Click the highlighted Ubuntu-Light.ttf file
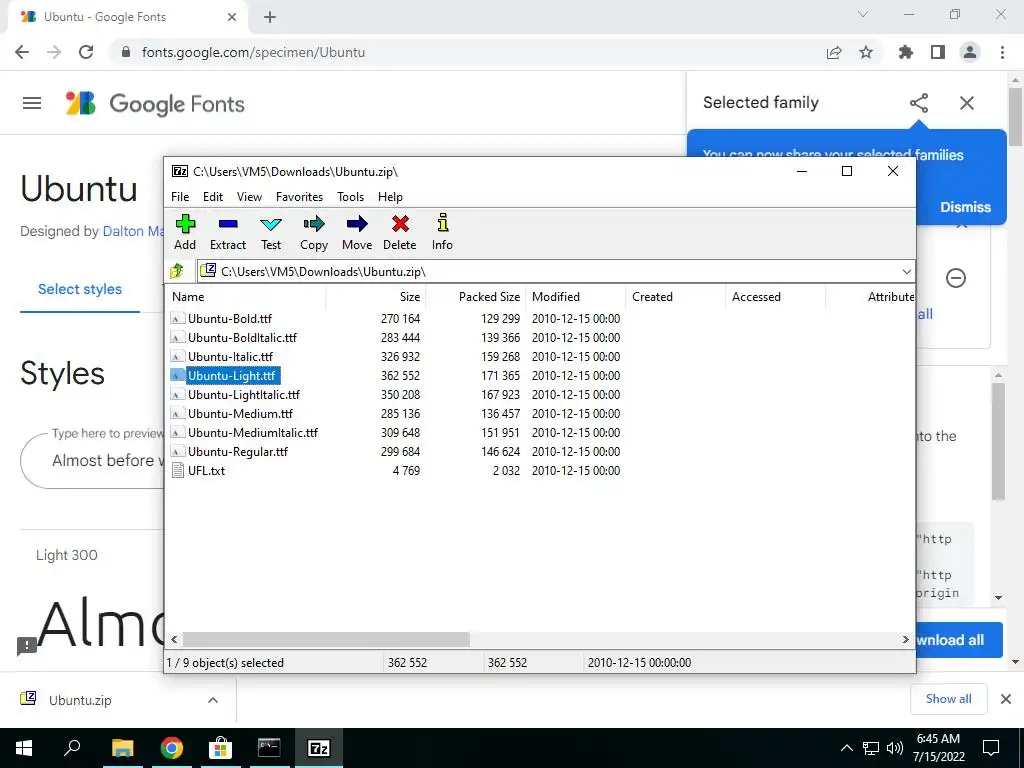The height and width of the screenshot is (768, 1024). pos(232,376)
